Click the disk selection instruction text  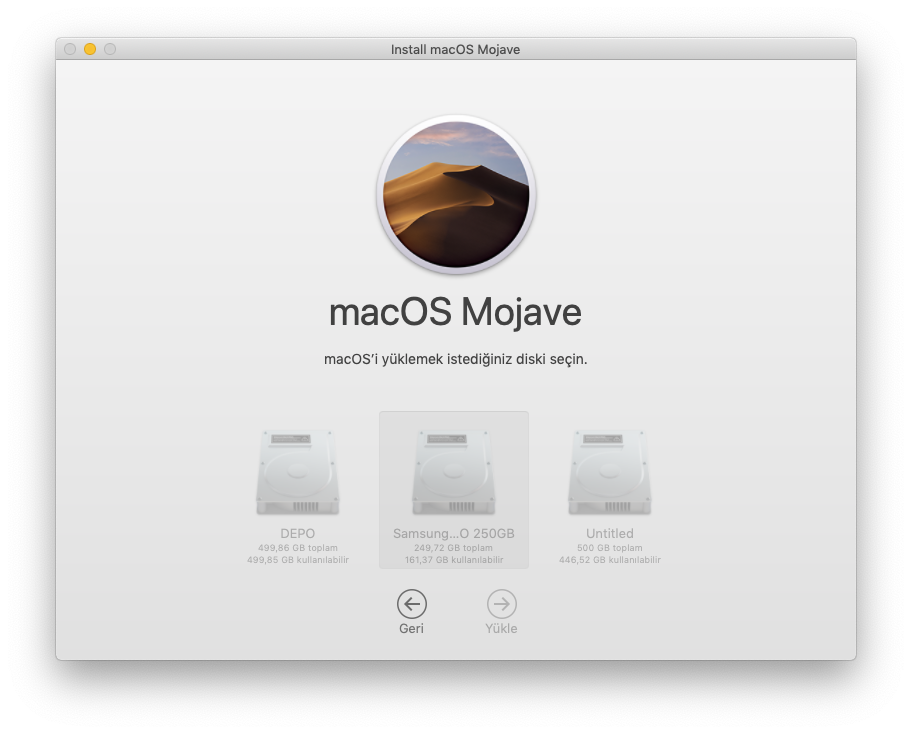455,359
